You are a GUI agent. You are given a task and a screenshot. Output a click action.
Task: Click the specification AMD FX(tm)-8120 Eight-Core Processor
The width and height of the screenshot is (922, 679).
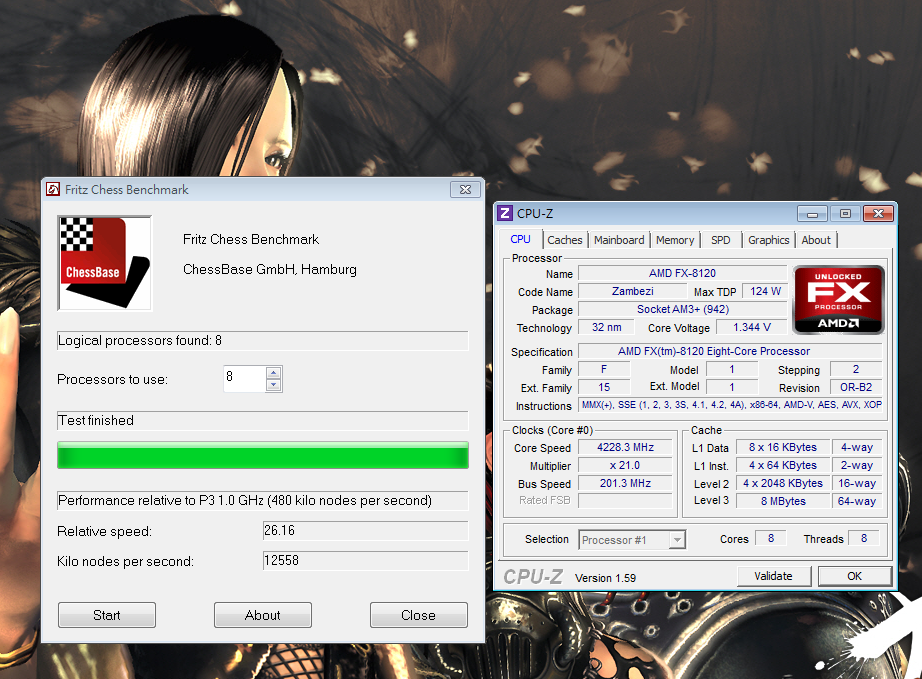[x=730, y=351]
